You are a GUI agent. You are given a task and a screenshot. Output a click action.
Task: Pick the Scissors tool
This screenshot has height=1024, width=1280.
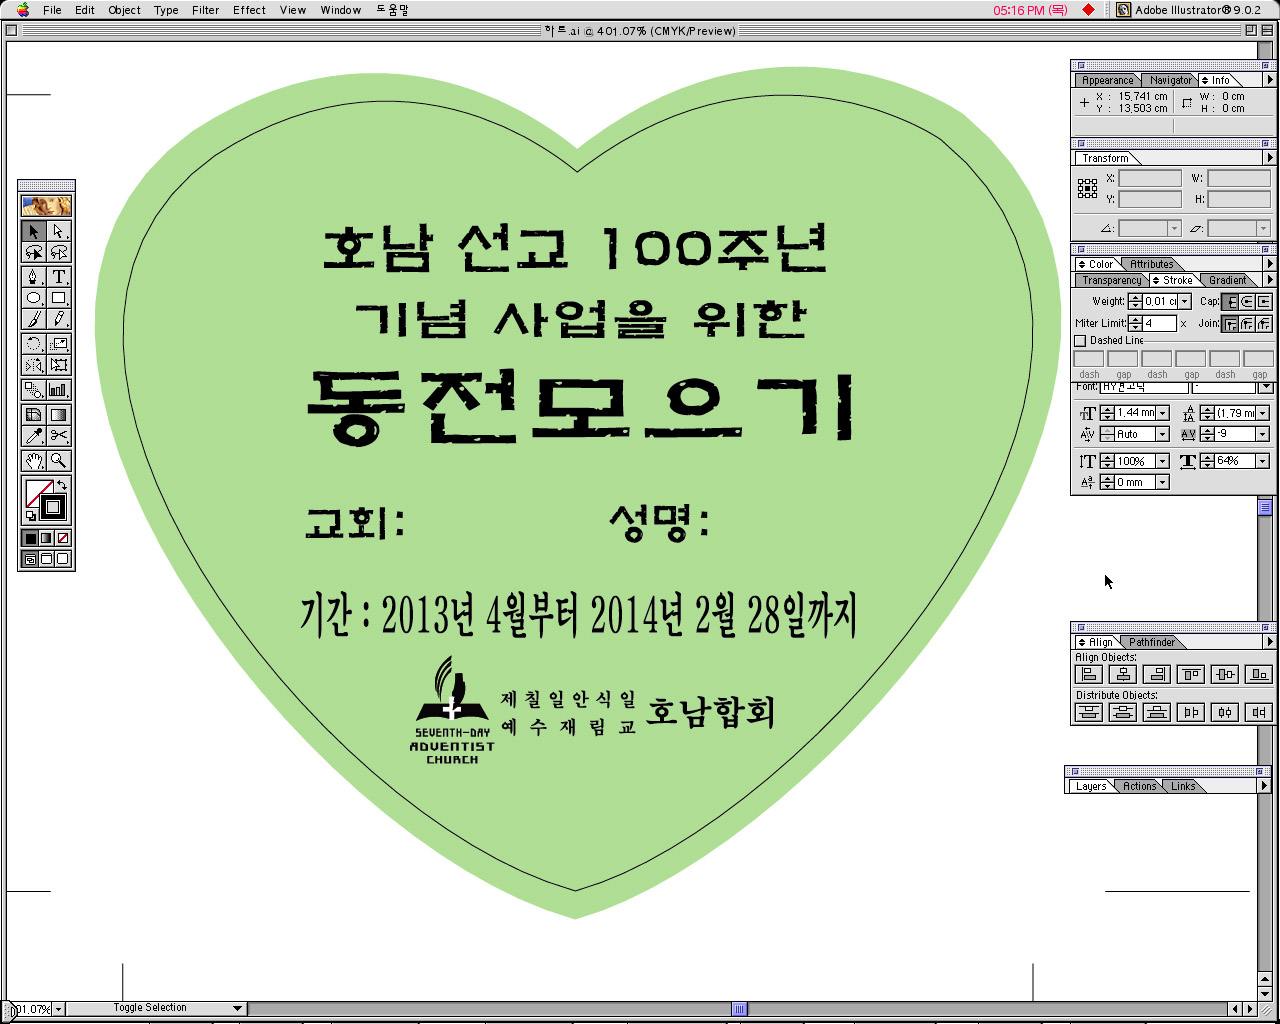coord(59,436)
